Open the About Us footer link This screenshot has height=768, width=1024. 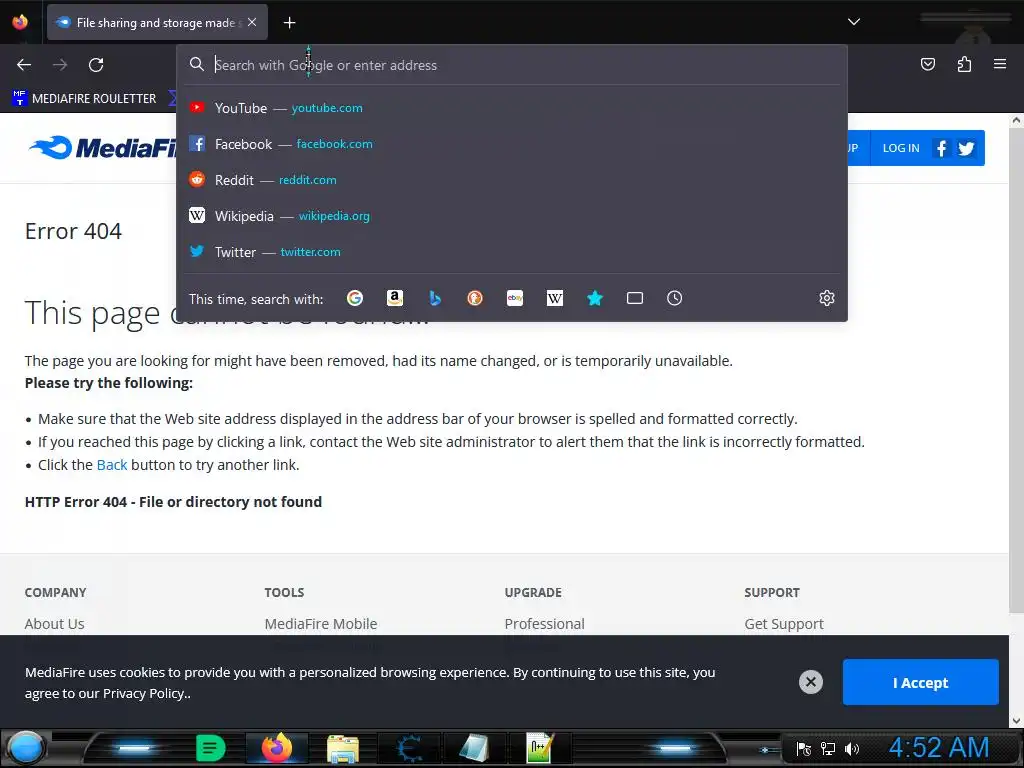pyautogui.click(x=54, y=624)
